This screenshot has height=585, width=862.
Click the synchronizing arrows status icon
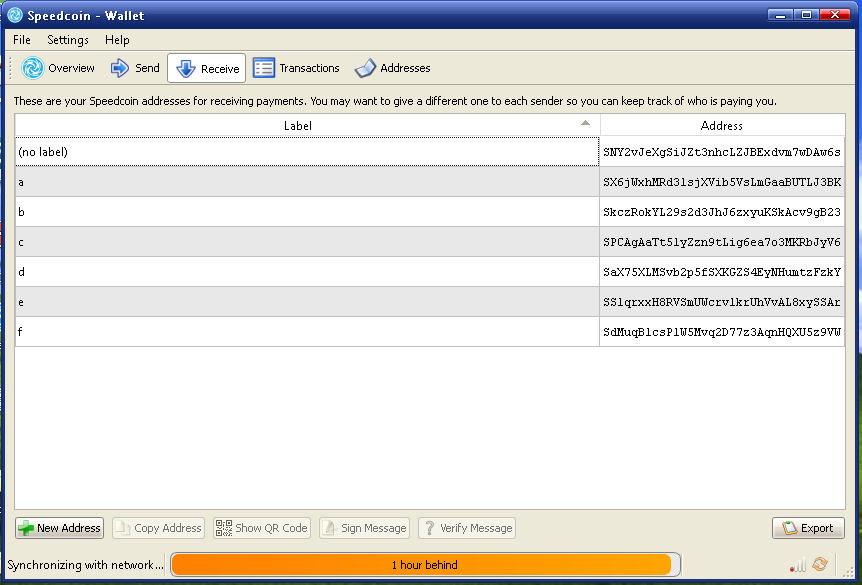click(820, 564)
